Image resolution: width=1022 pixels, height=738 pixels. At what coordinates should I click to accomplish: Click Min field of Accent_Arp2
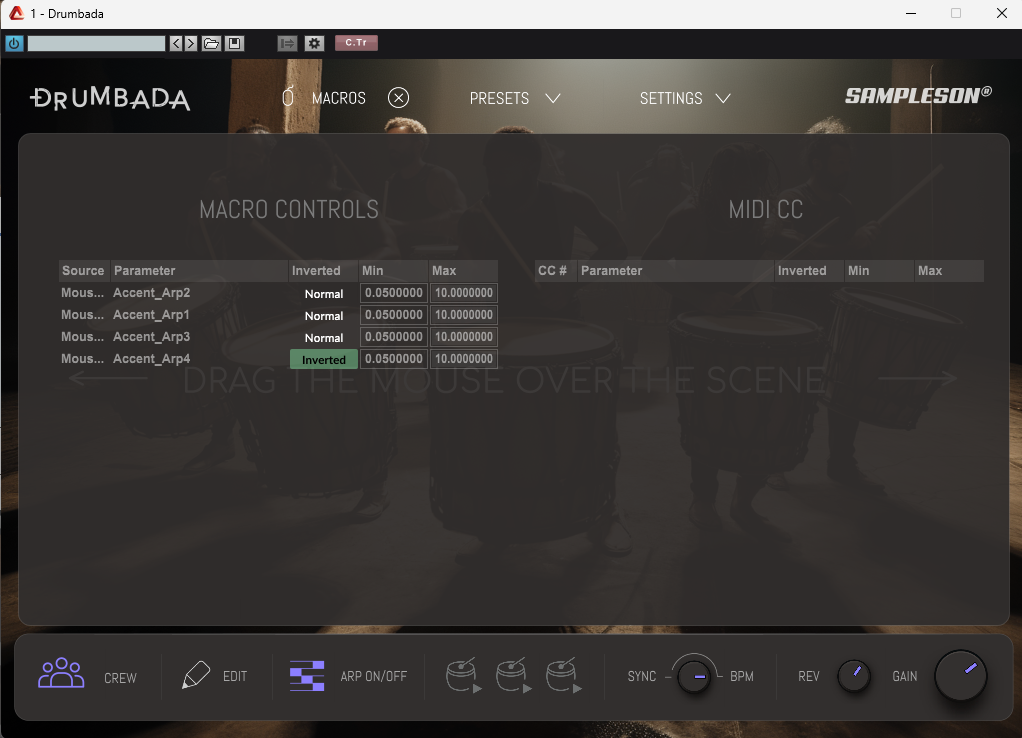point(394,293)
